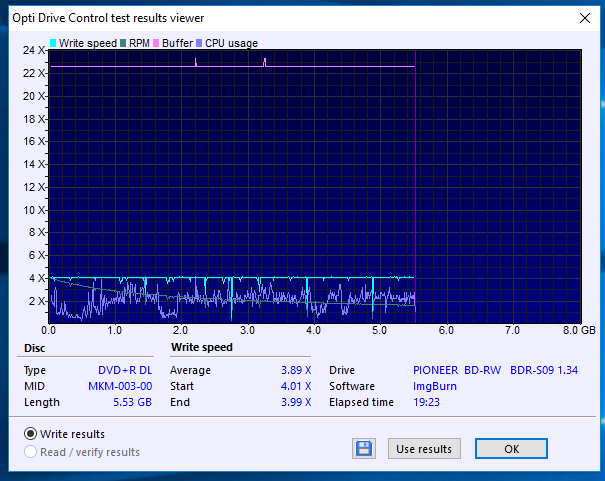Image resolution: width=605 pixels, height=481 pixels.
Task: Click the purple CPU usage legend swatch
Action: coord(199,43)
